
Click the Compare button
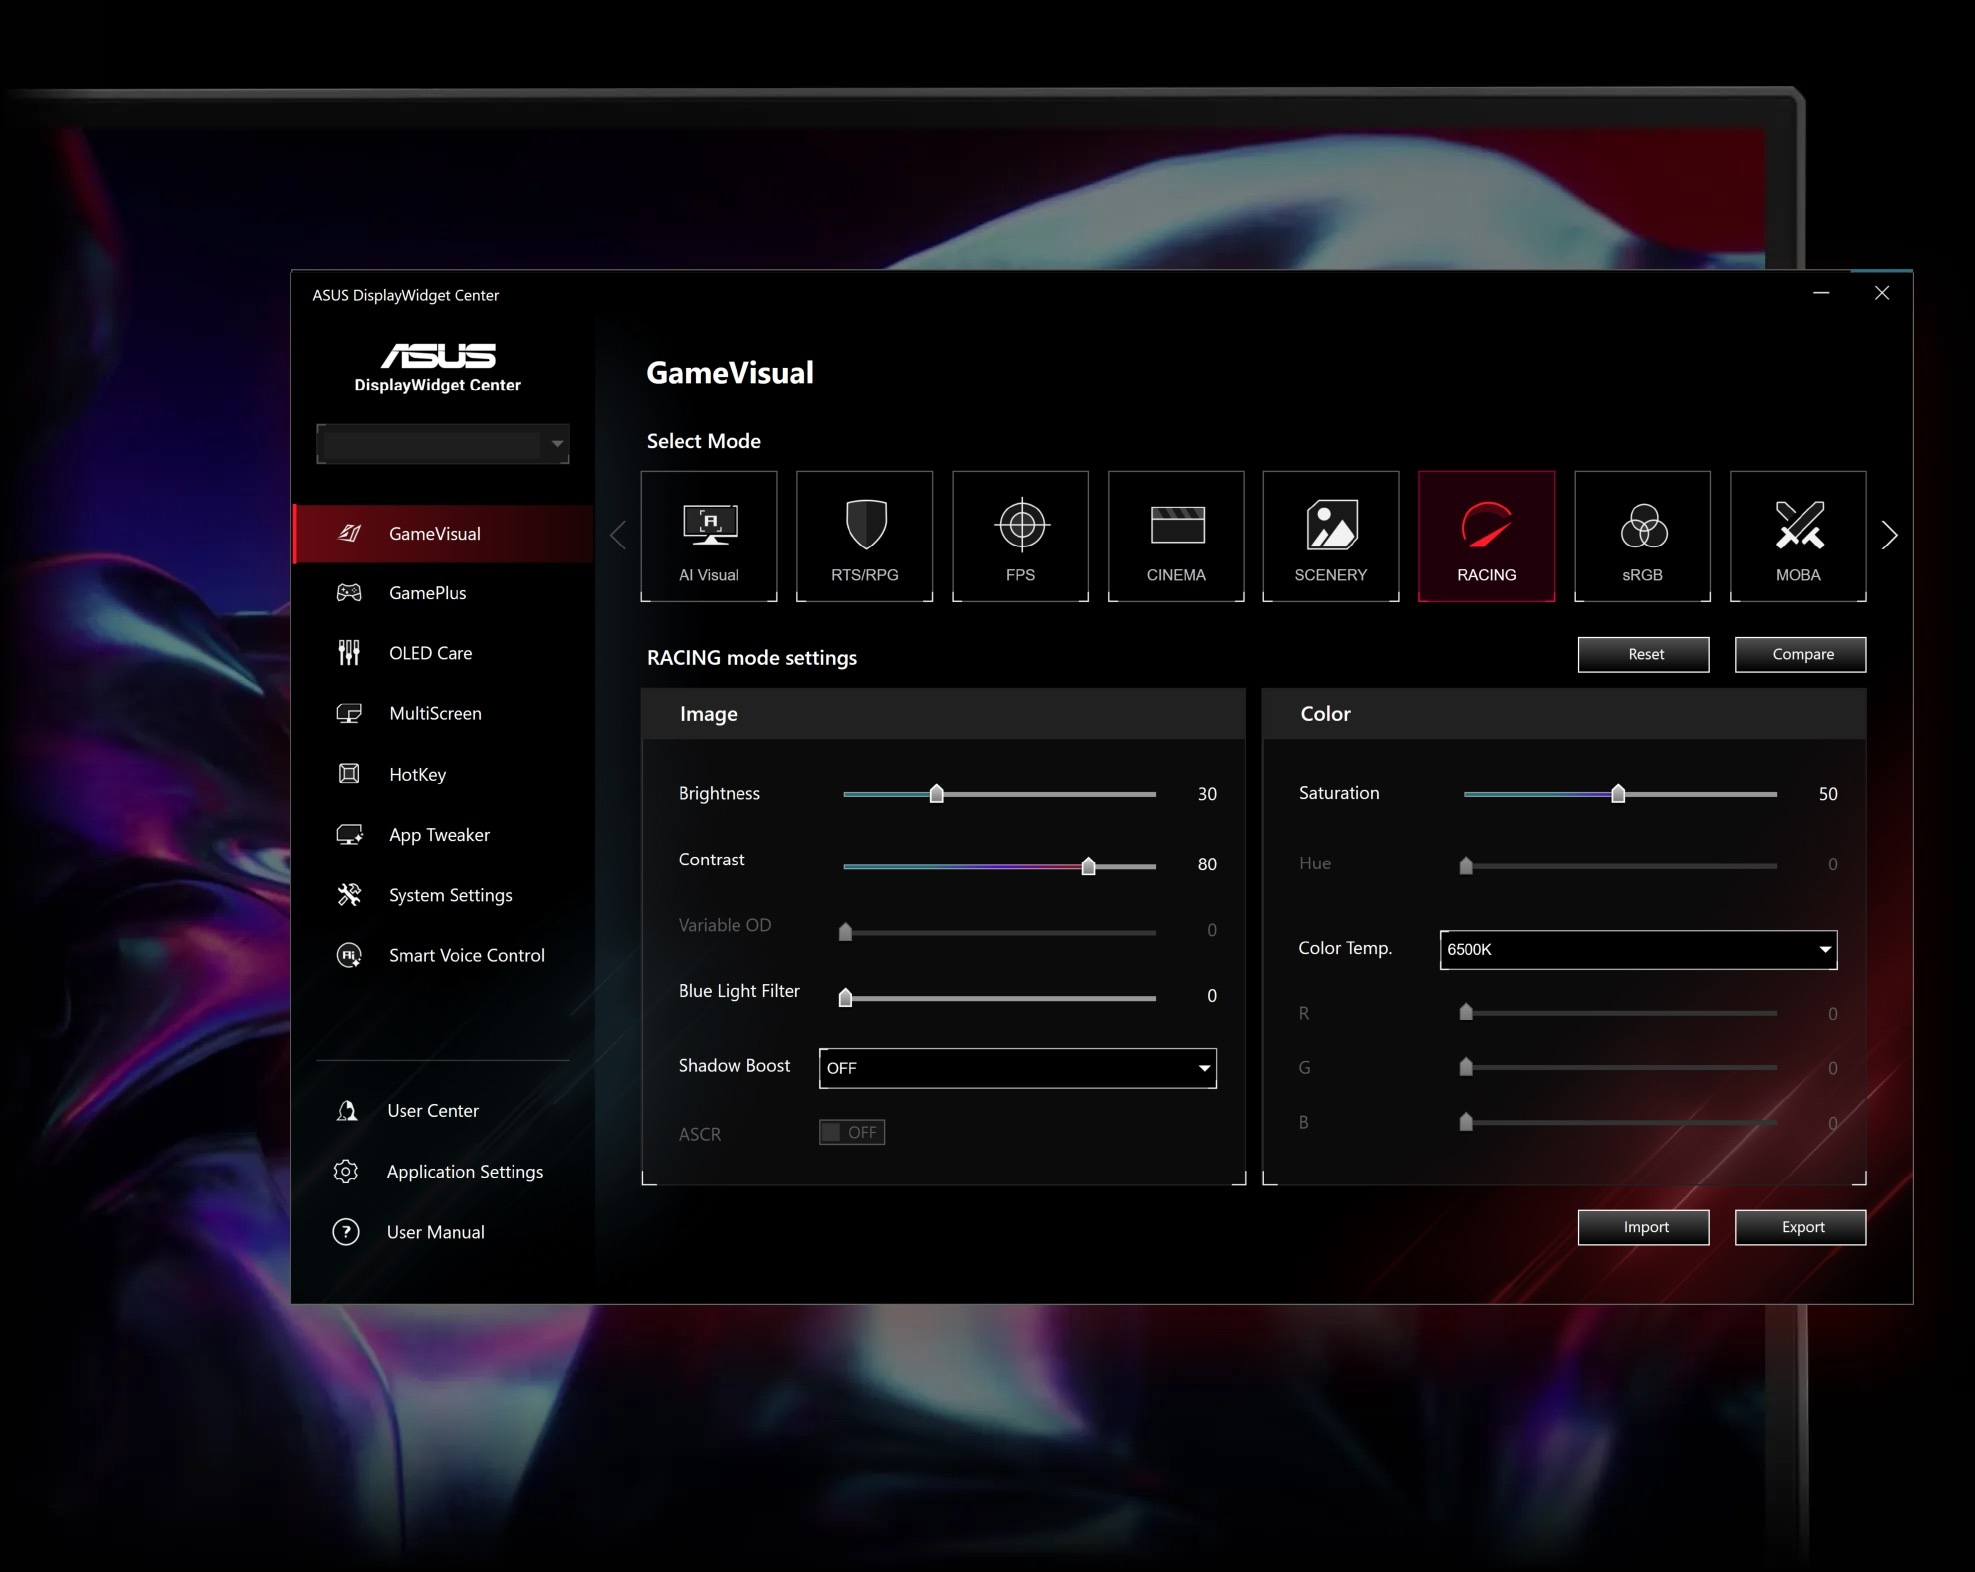tap(1801, 655)
